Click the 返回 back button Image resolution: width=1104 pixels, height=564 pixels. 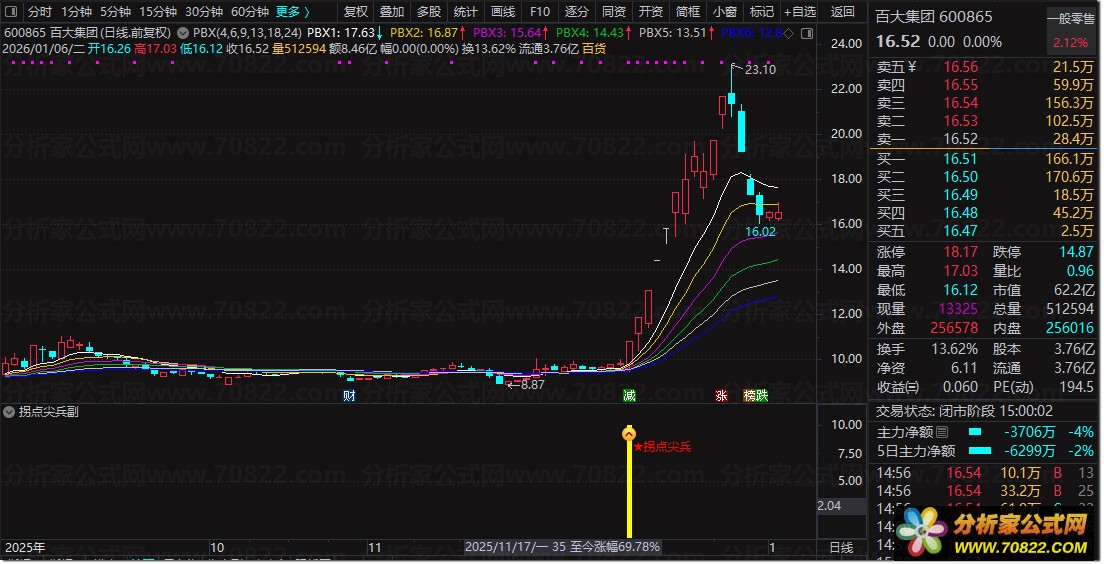tap(842, 11)
